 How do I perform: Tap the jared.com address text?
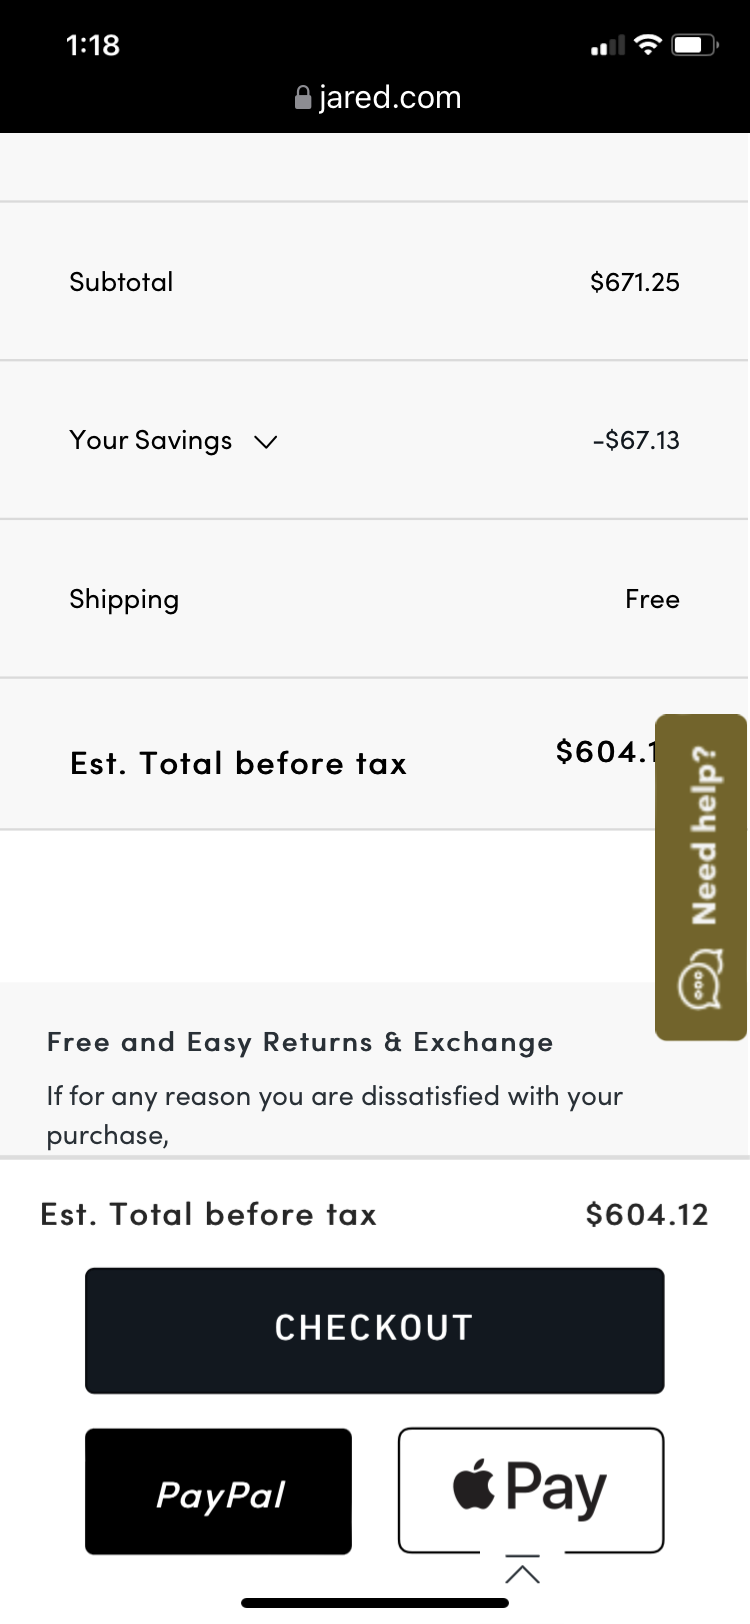coord(390,97)
